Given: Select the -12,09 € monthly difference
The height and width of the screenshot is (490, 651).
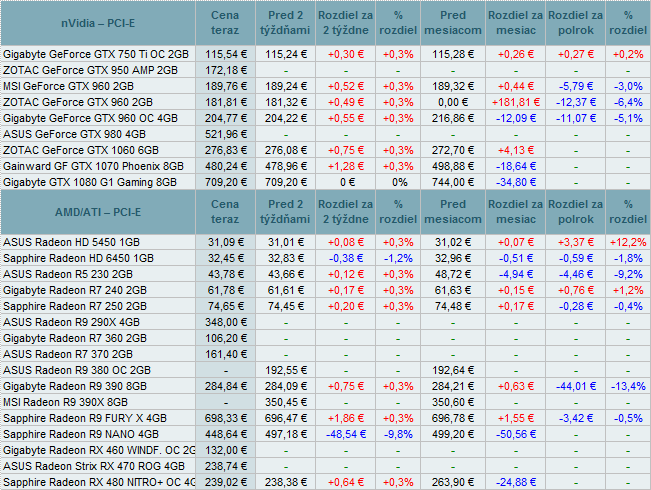Looking at the screenshot, I should [x=516, y=118].
